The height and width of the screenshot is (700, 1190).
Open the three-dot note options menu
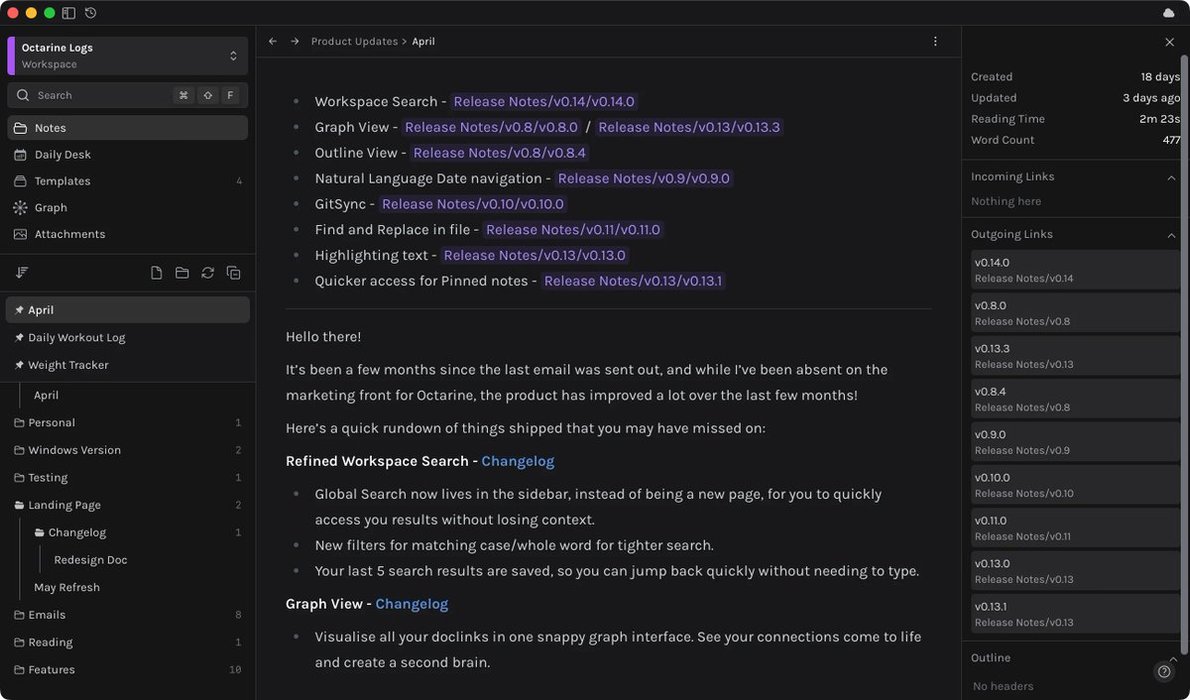(x=935, y=42)
